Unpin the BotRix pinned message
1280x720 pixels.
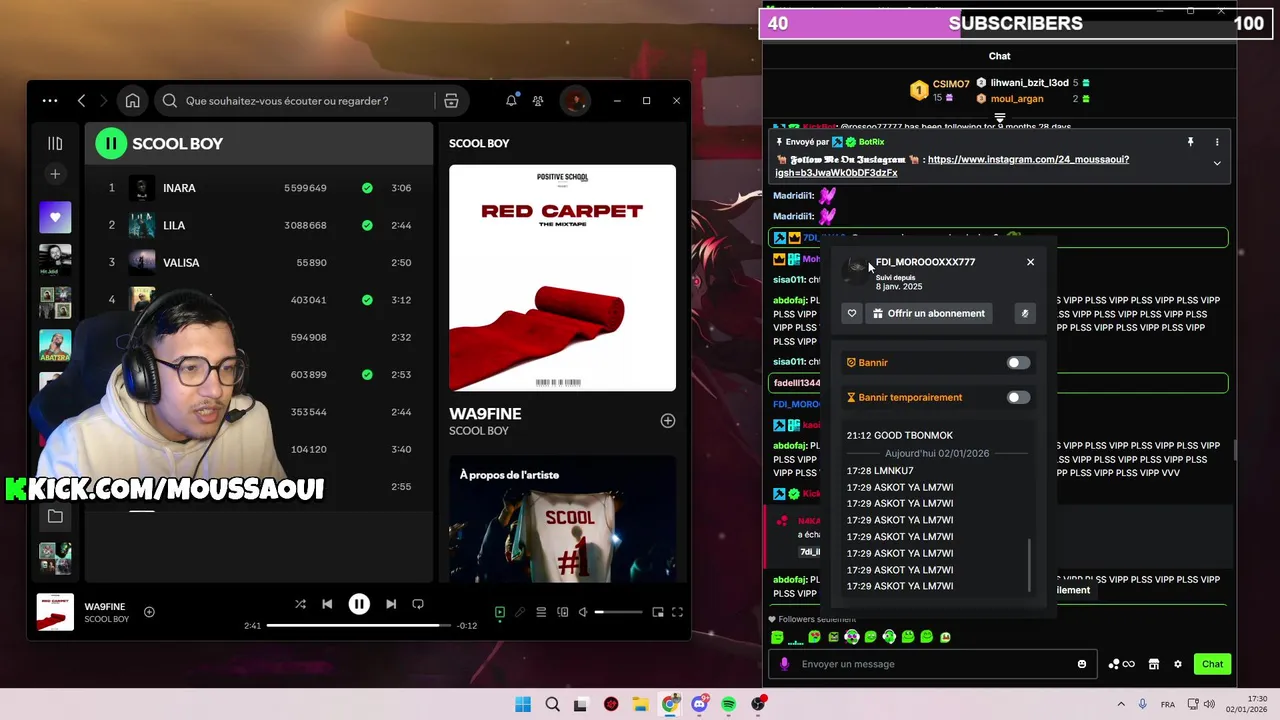1190,142
